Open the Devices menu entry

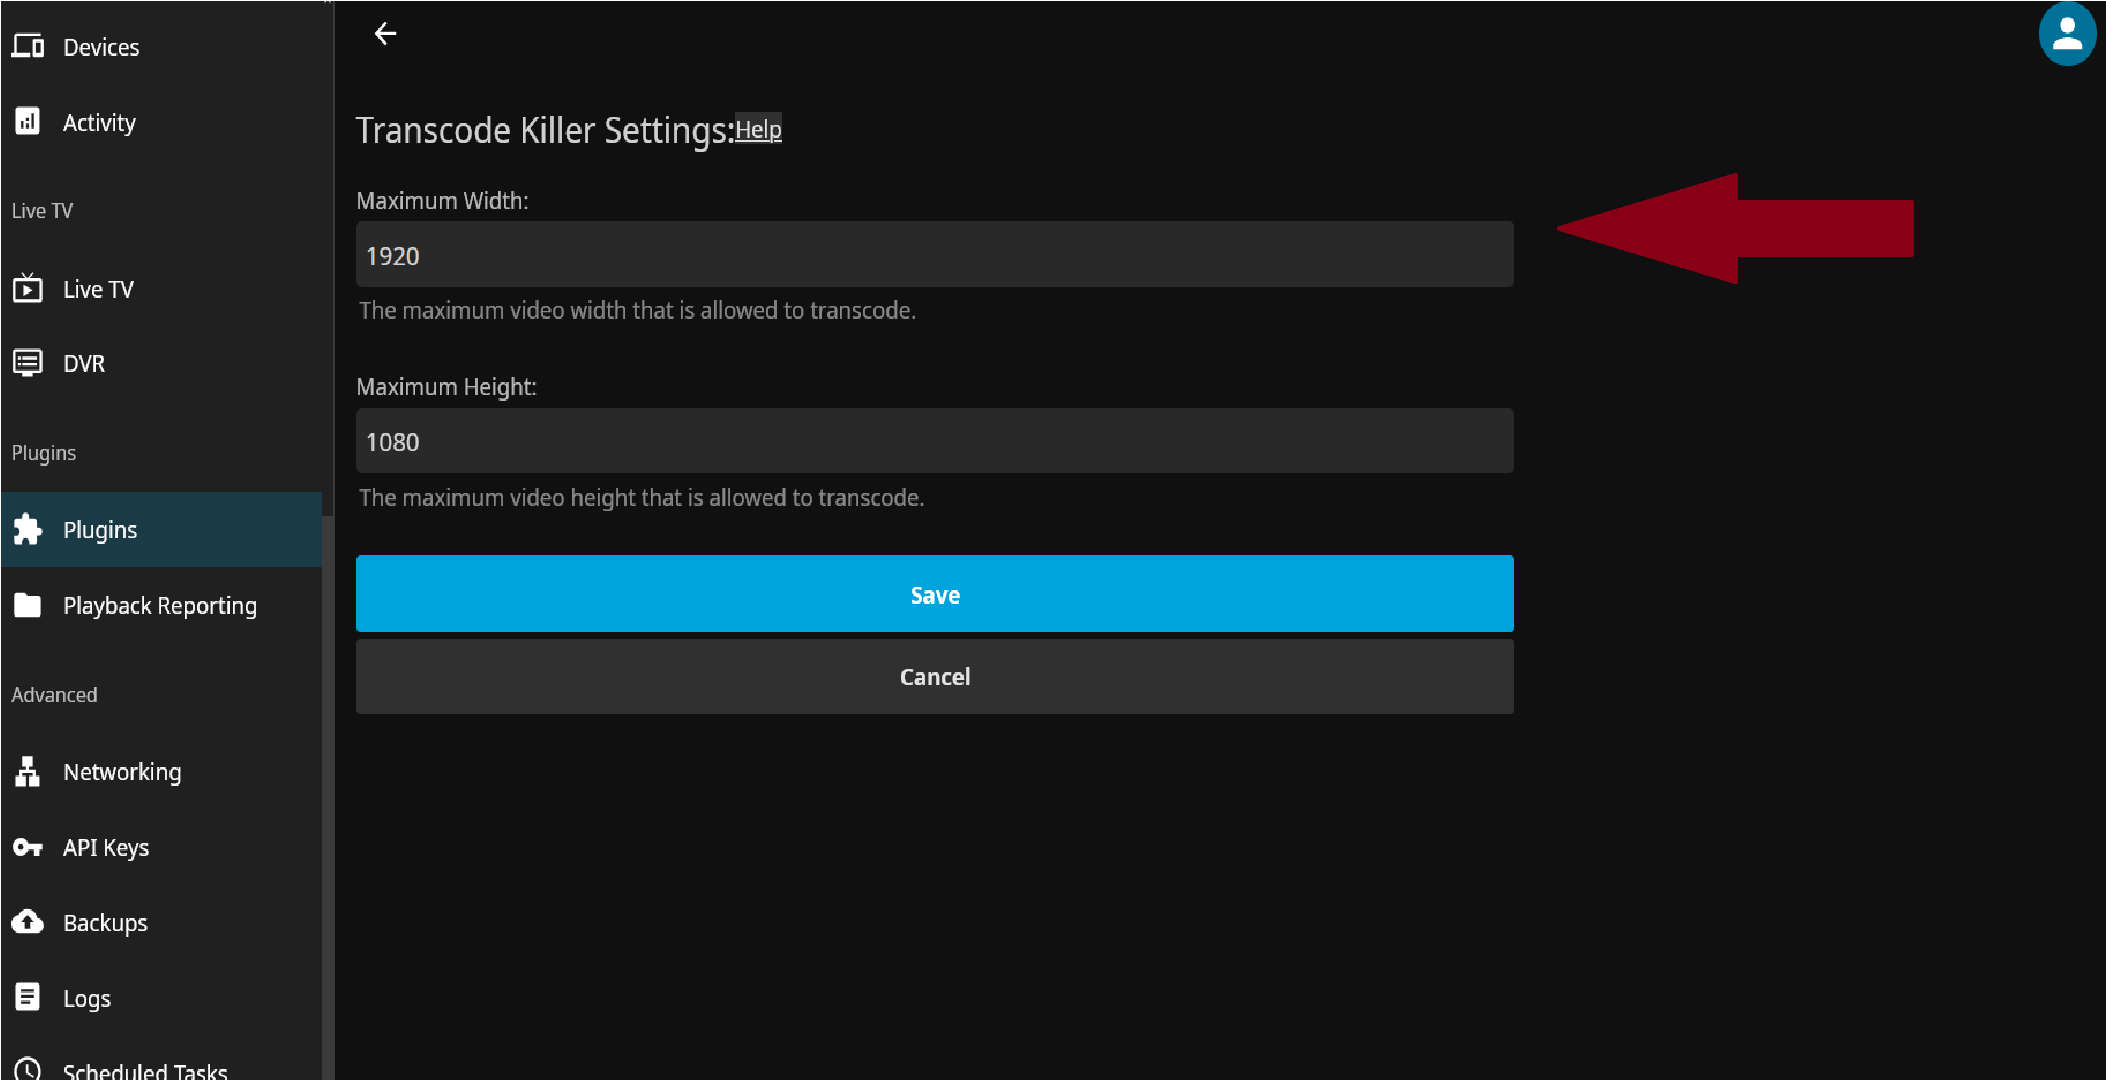click(x=161, y=47)
